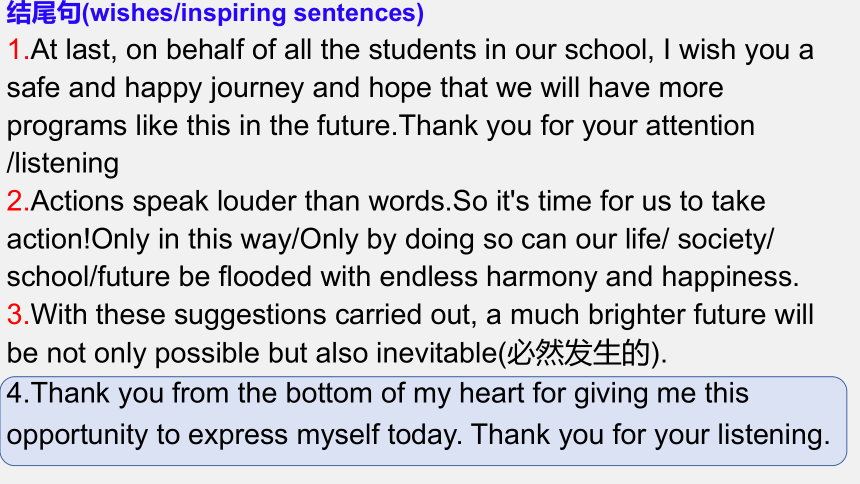Click the word 'attention' in the third line
The width and height of the screenshot is (860, 484).
coord(700,126)
